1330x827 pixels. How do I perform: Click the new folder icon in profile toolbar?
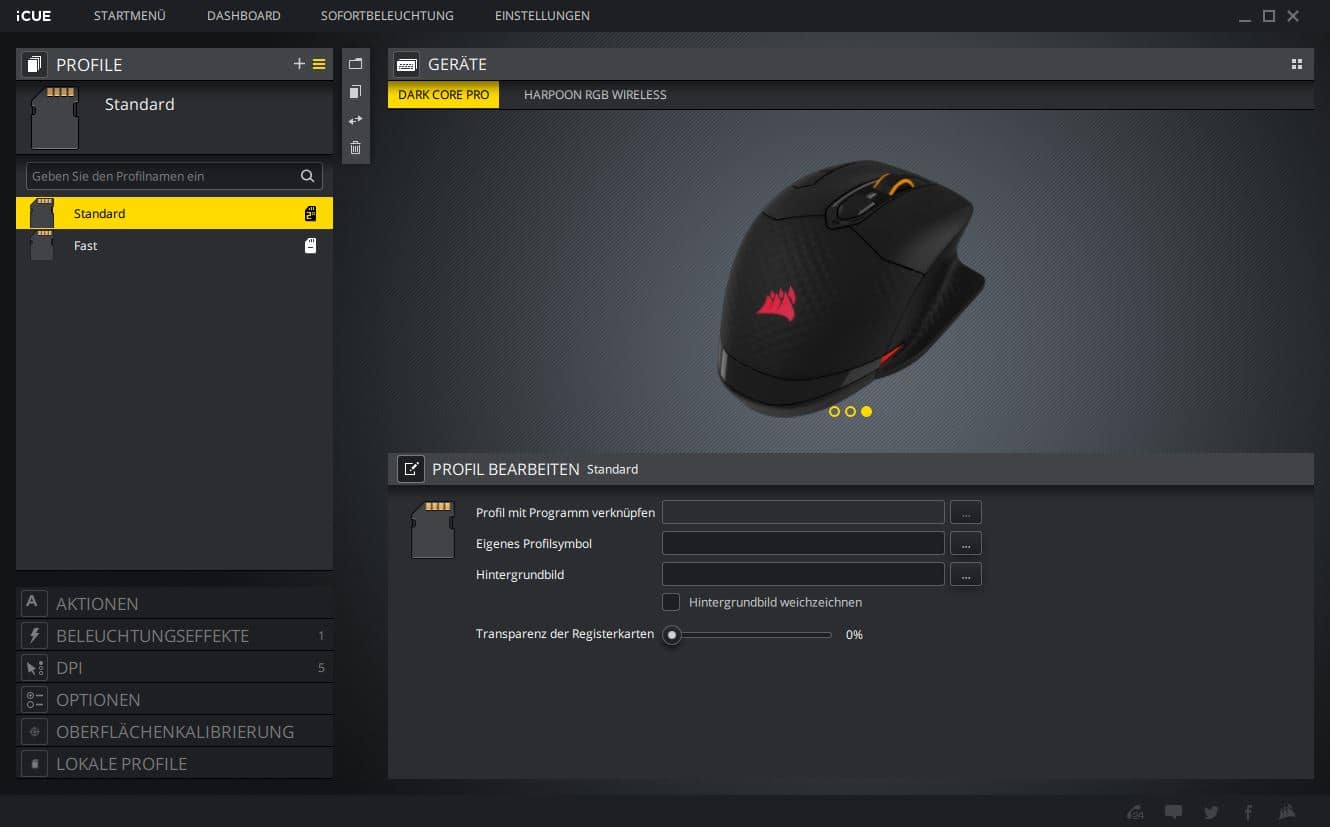tap(355, 64)
